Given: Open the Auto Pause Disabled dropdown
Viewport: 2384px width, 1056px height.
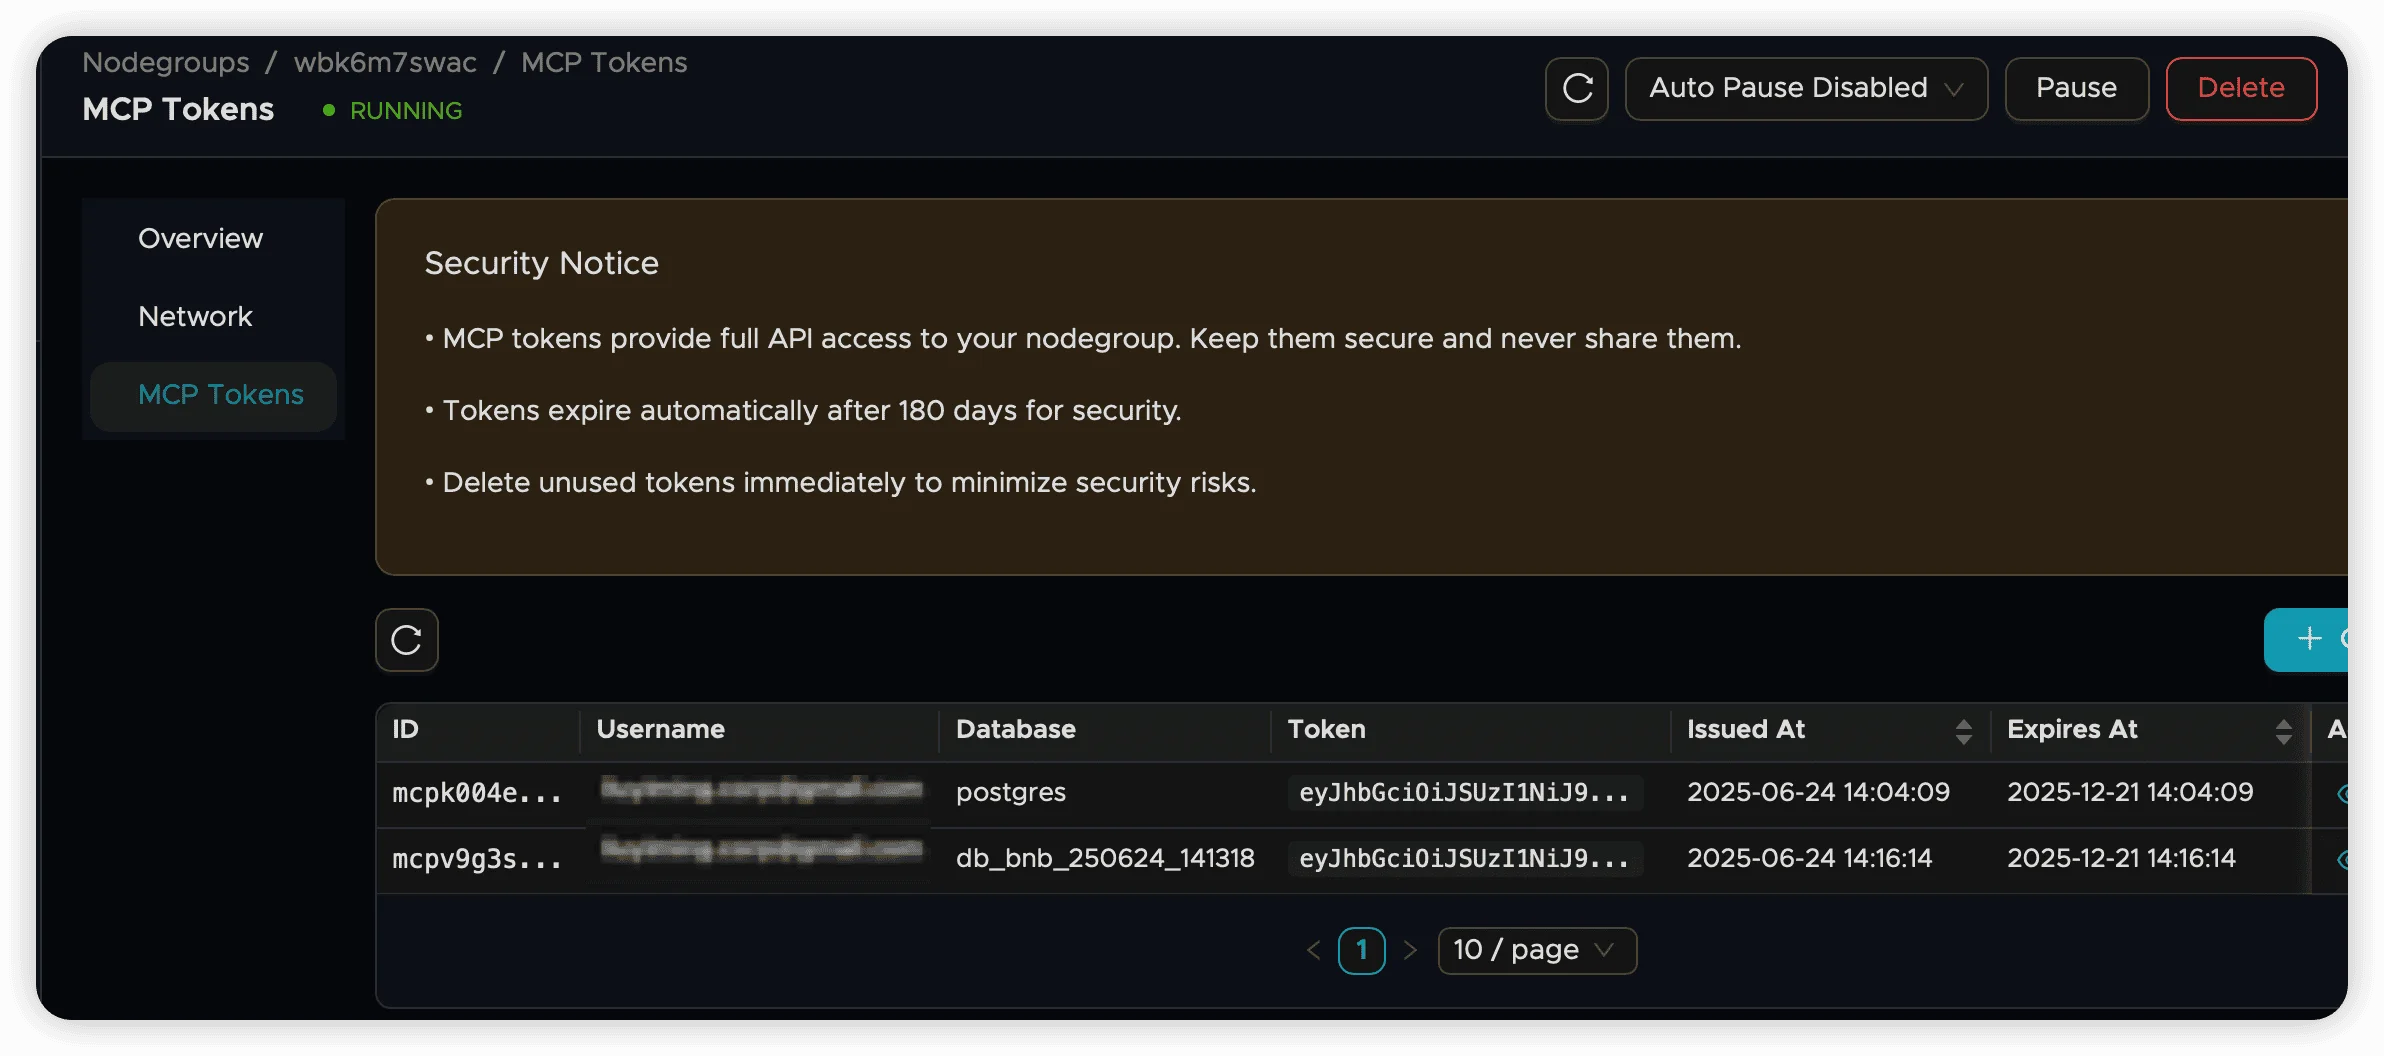Looking at the screenshot, I should pyautogui.click(x=1805, y=89).
